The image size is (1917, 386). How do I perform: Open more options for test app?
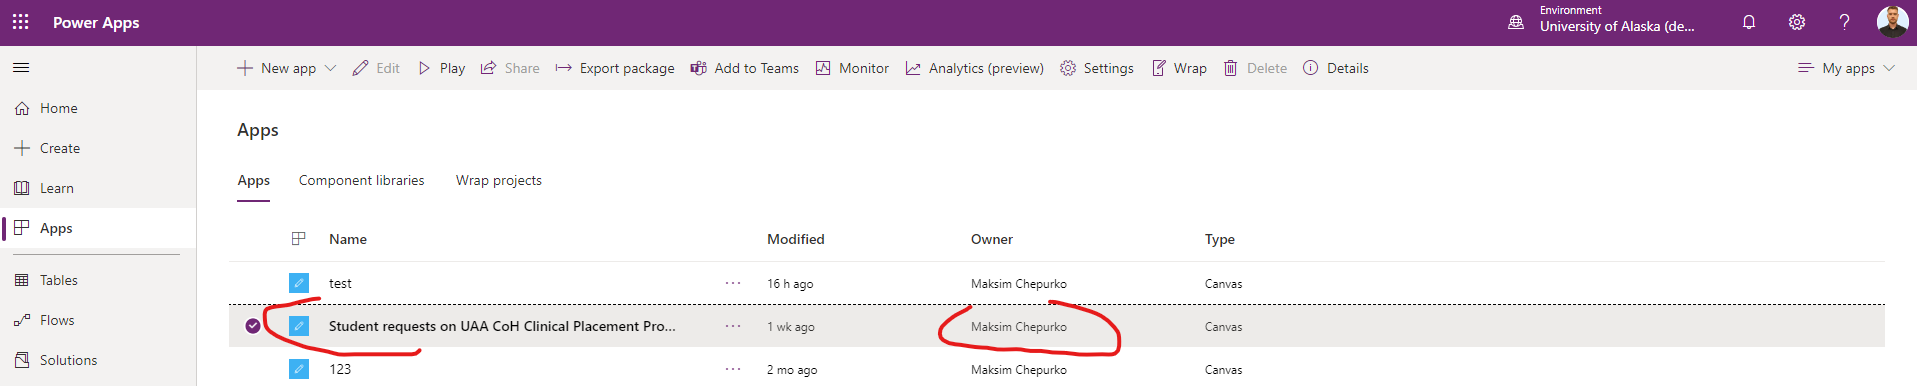(x=733, y=283)
